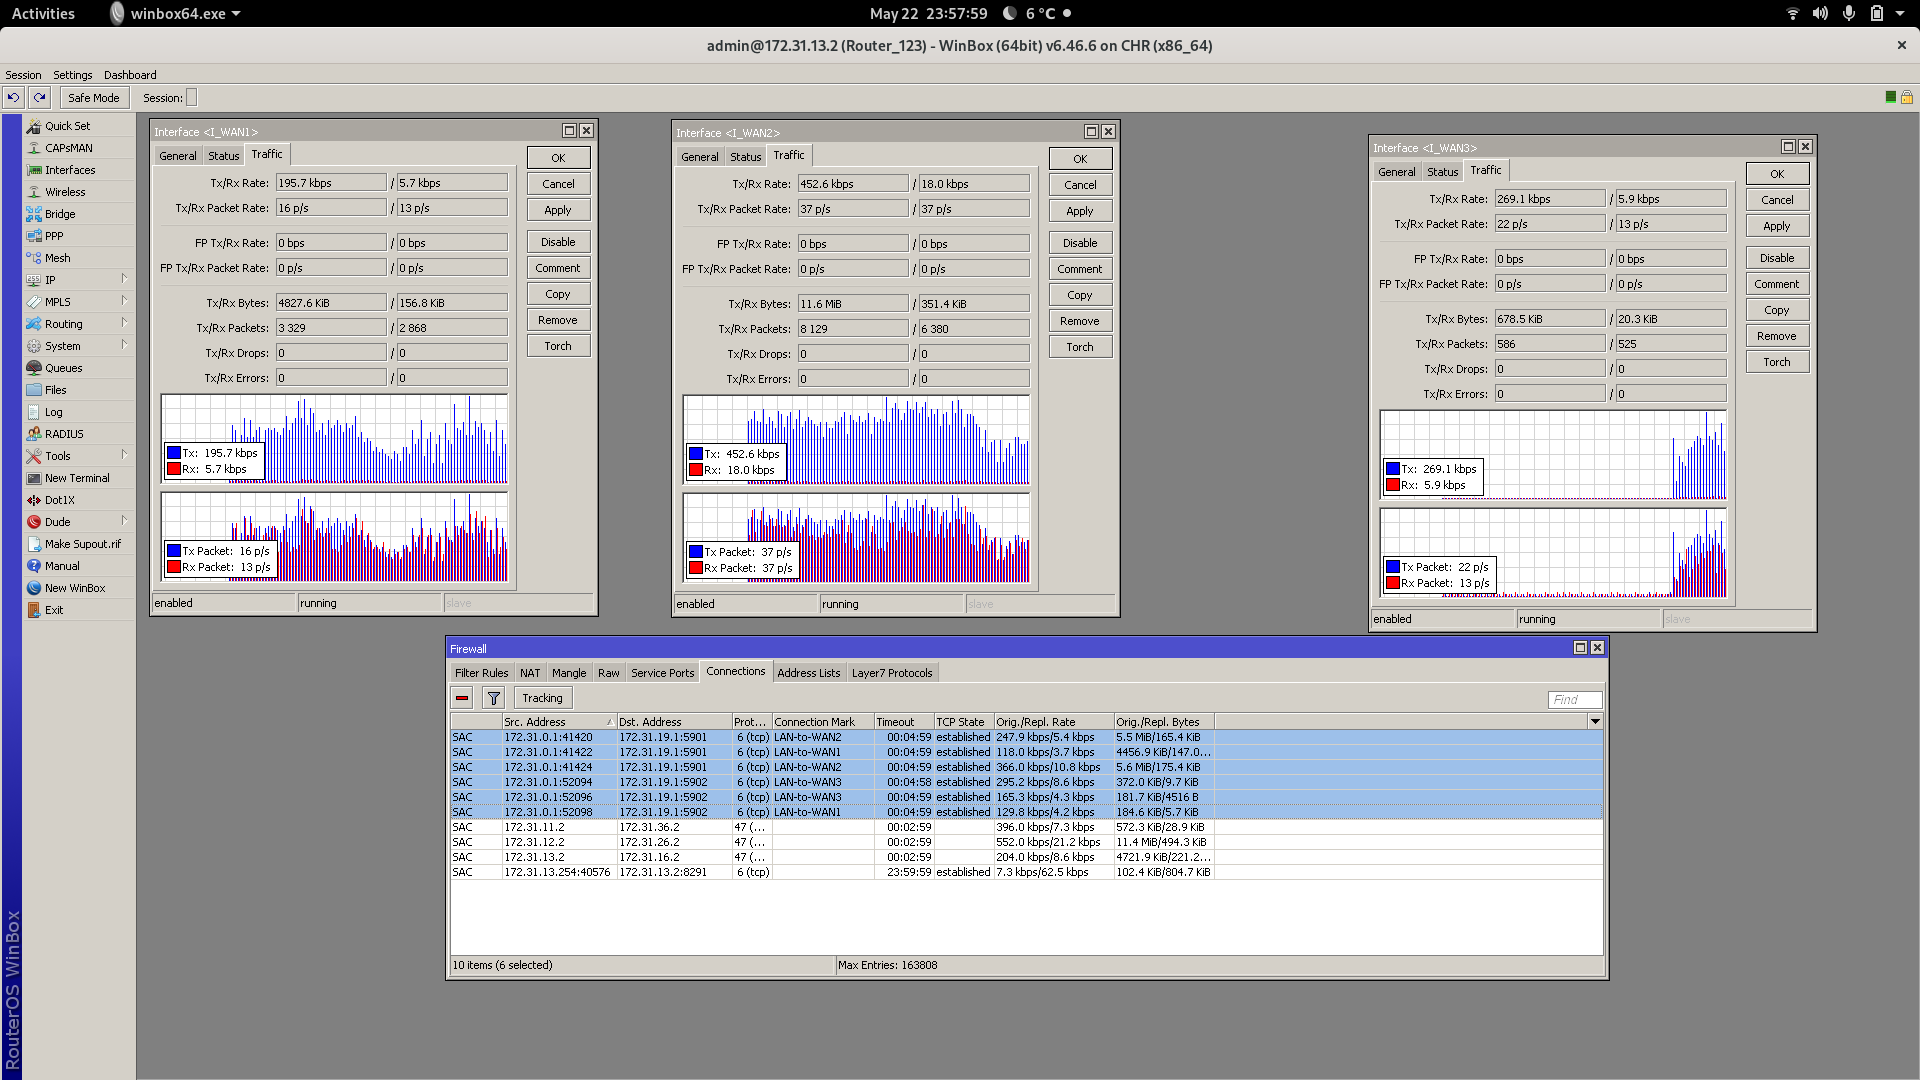This screenshot has width=1920, height=1080.
Task: Expand the IP submenu arrow
Action: [x=124, y=279]
